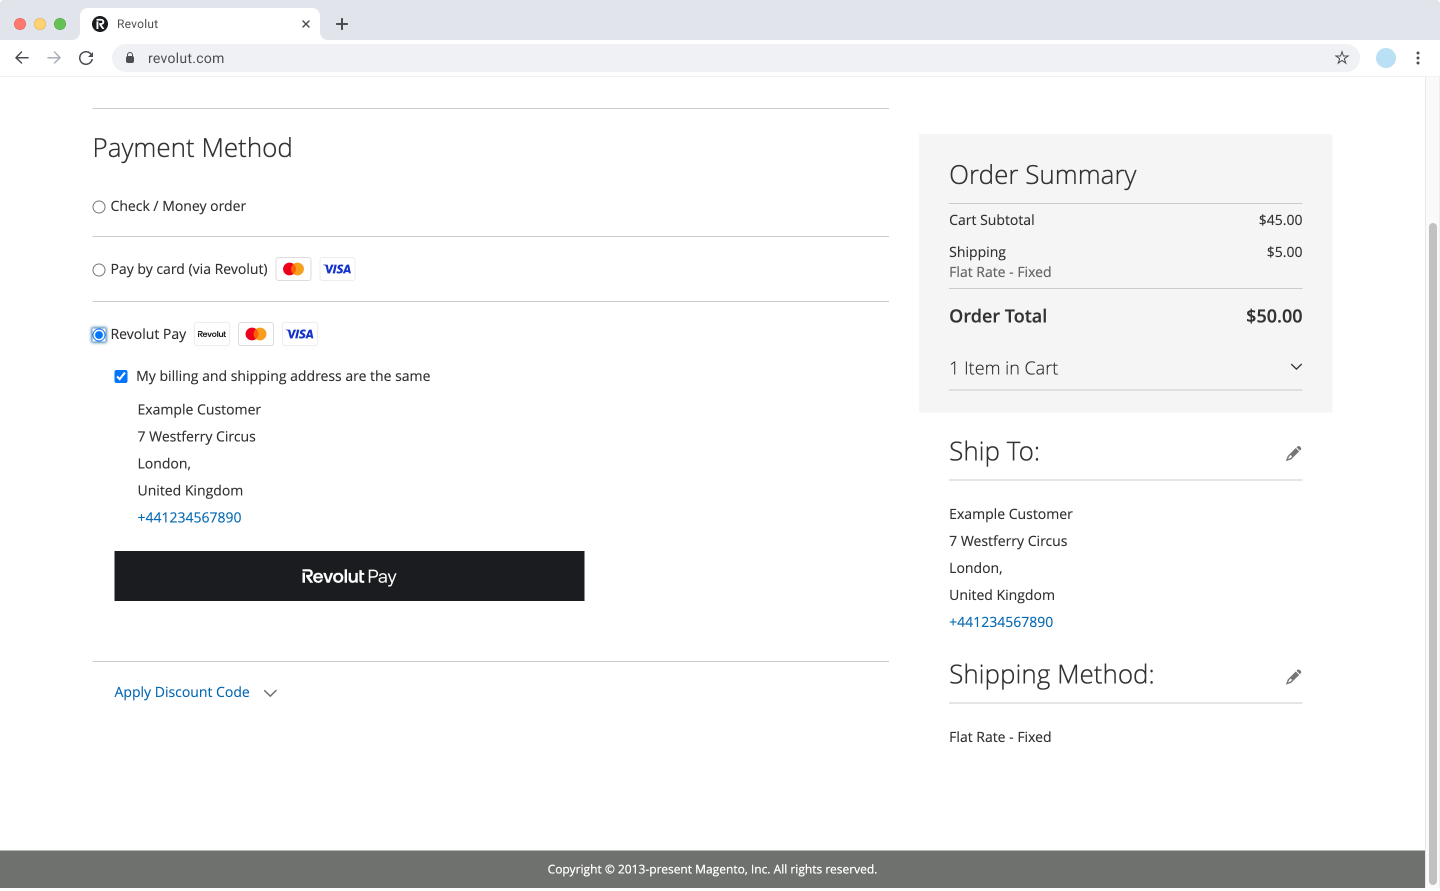This screenshot has height=891, width=1440.
Task: Click the Order Total $50.00 amount
Action: (1274, 316)
